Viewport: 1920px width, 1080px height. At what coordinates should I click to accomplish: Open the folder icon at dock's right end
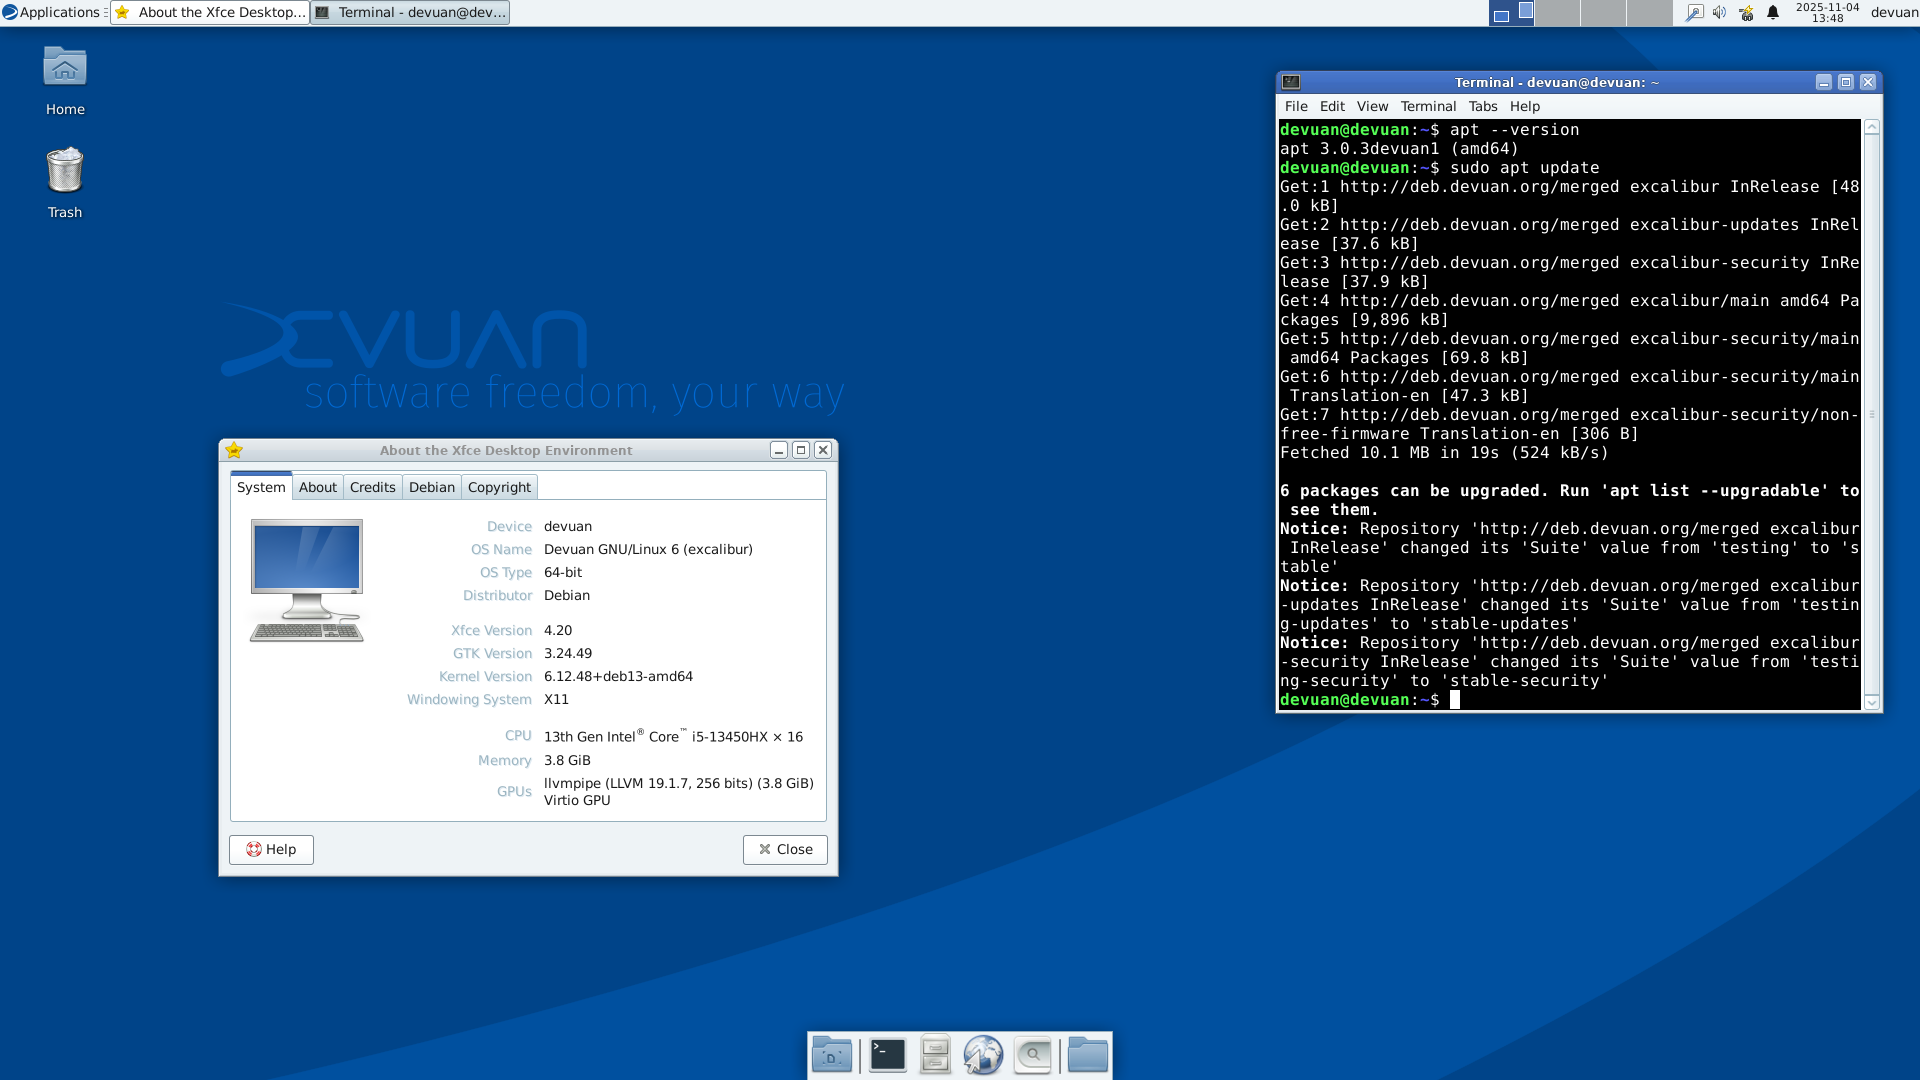click(1088, 1054)
